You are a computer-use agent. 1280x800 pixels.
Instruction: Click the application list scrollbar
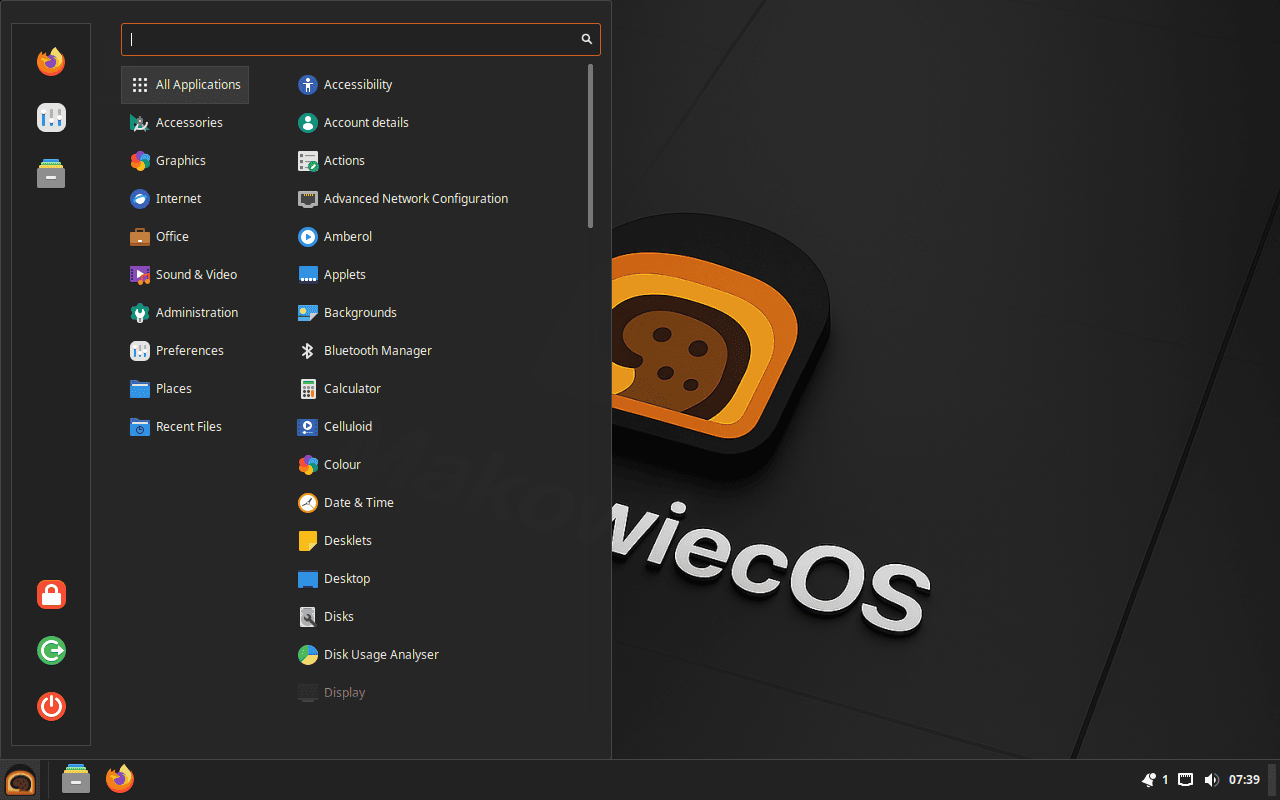click(x=591, y=146)
